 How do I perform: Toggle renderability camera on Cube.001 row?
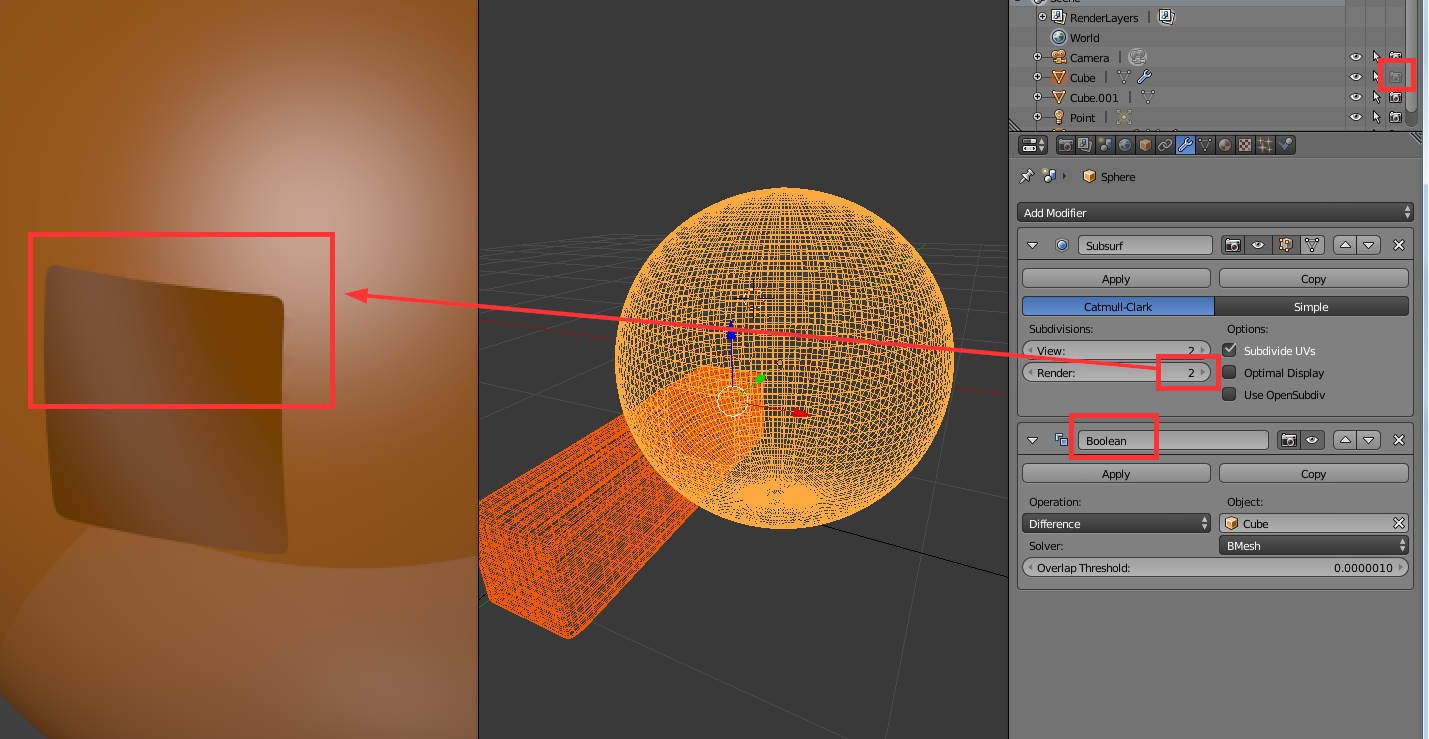tap(1395, 97)
